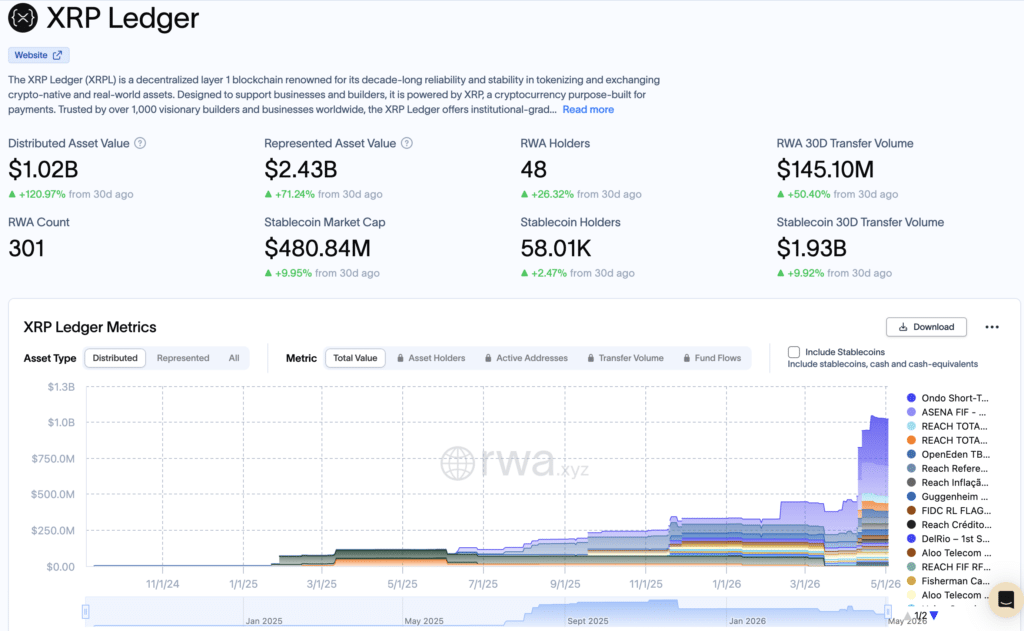Viewport: 1024px width, 631px height.
Task: Toggle Reach Crédito... series in legend
Action: click(x=949, y=525)
